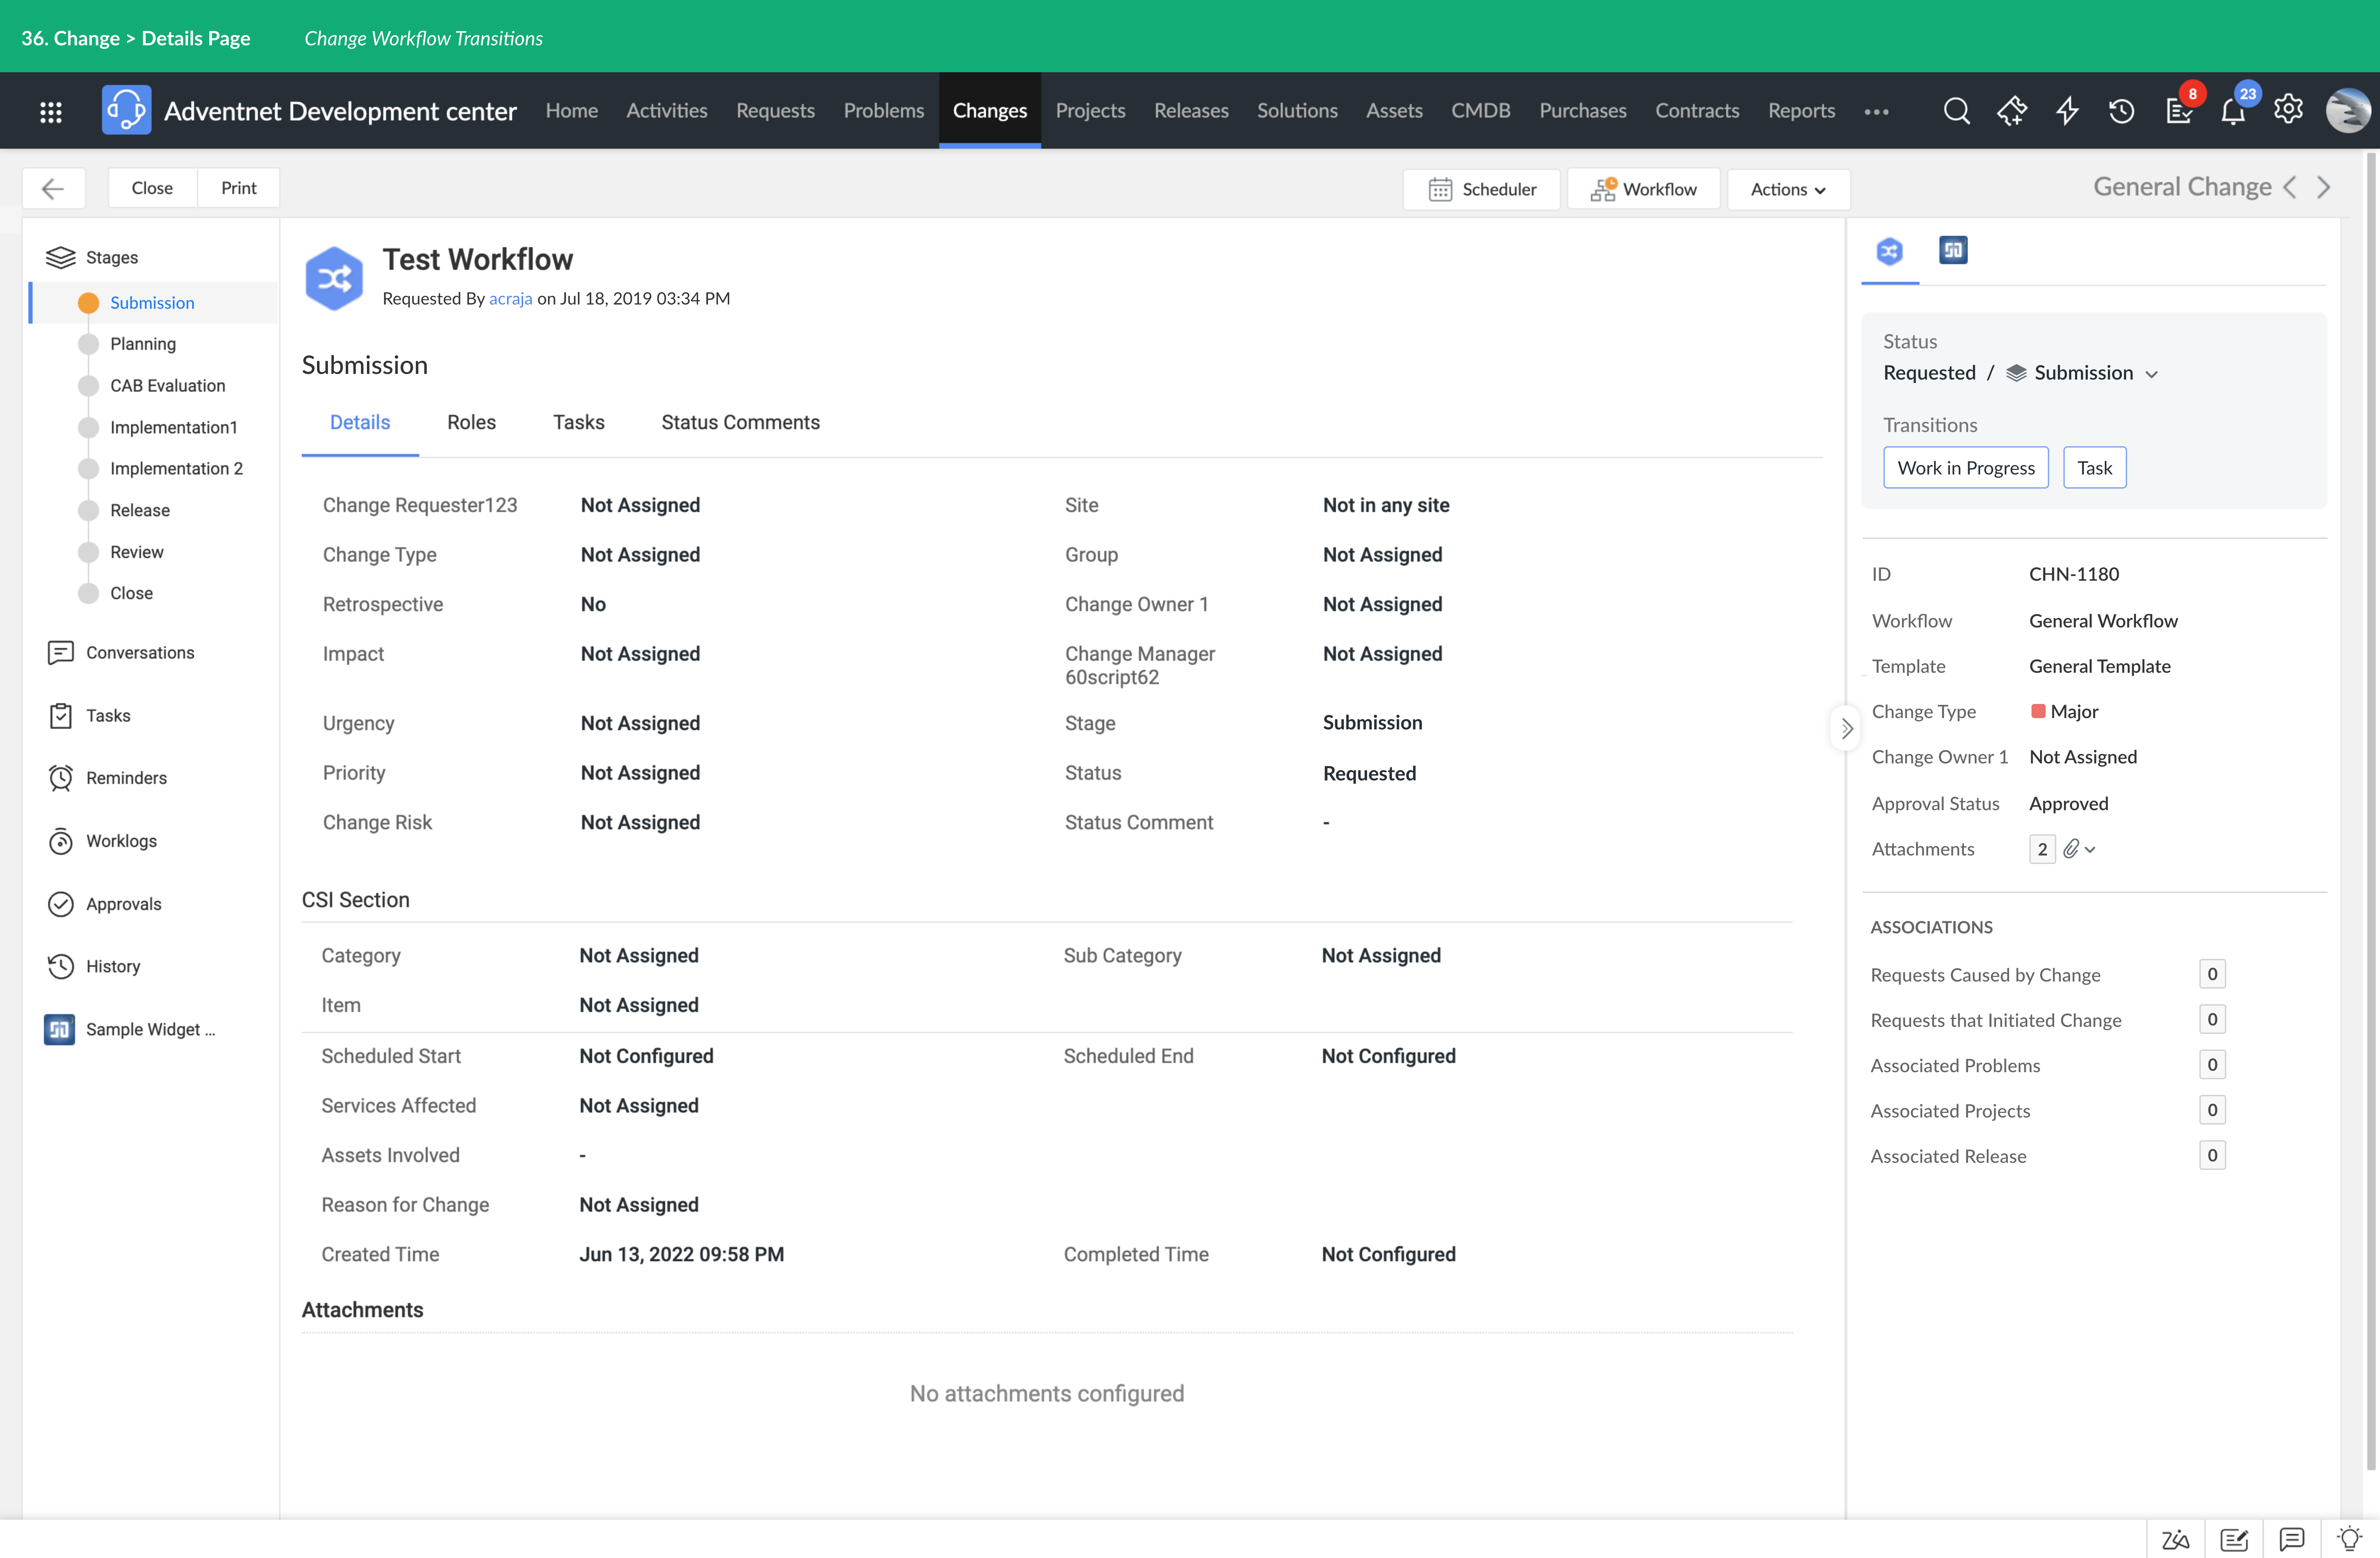
Task: Select the widget tab icon in right panel
Action: pyautogui.click(x=1953, y=250)
